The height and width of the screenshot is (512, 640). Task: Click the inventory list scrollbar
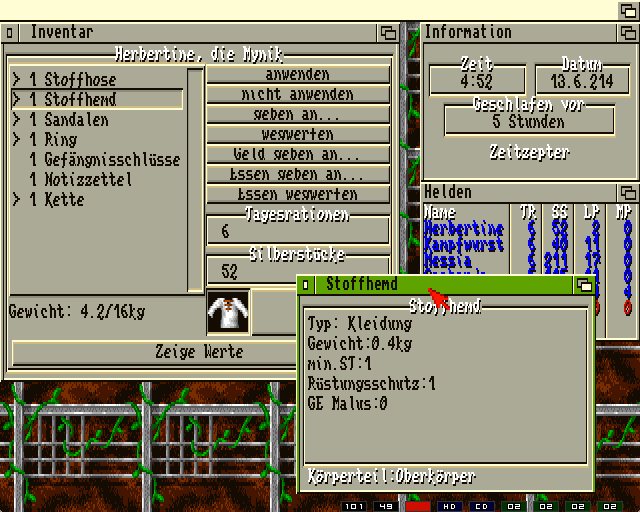(x=195, y=180)
